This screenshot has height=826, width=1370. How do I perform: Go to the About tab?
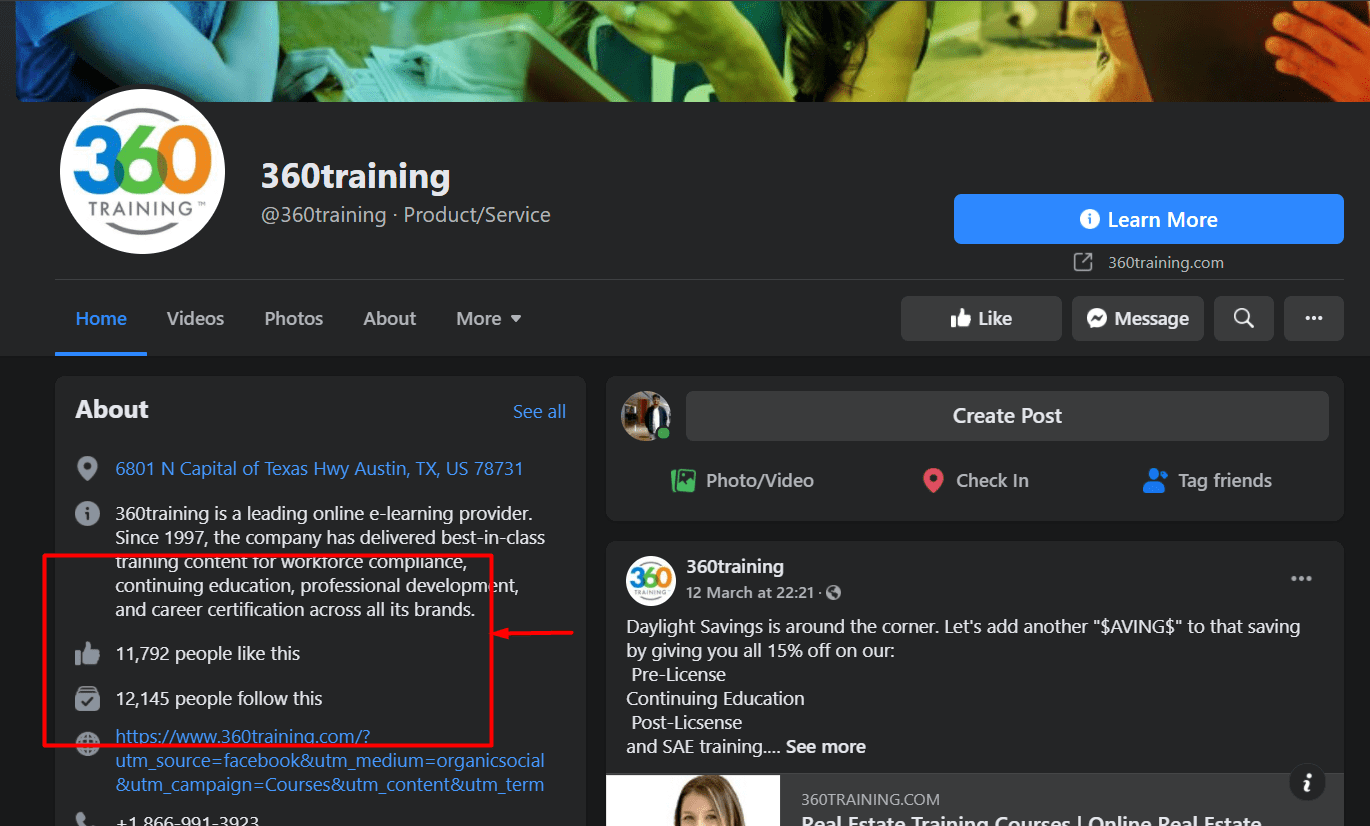tap(390, 319)
